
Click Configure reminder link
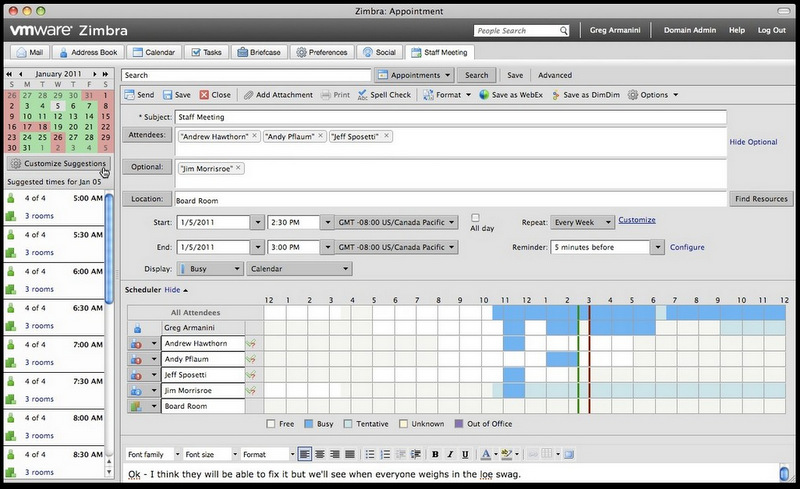tap(687, 247)
